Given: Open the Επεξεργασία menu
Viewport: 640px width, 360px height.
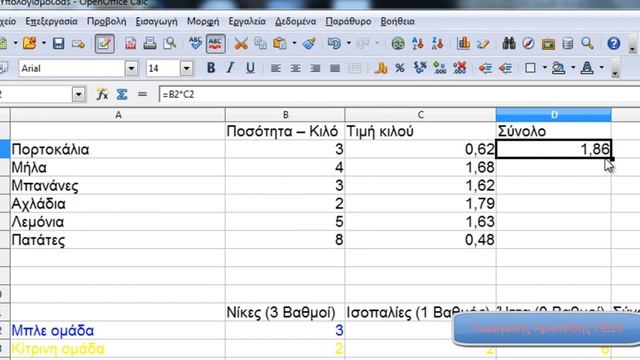Looking at the screenshot, I should pos(51,21).
